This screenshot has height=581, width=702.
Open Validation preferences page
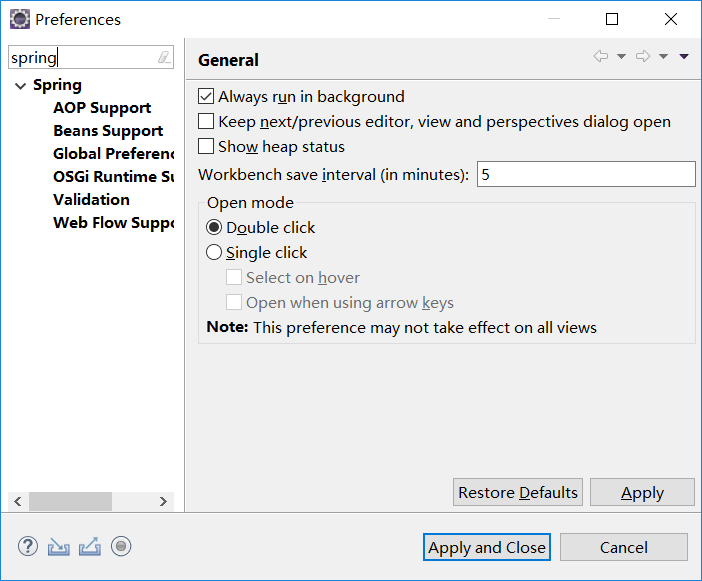pos(91,200)
